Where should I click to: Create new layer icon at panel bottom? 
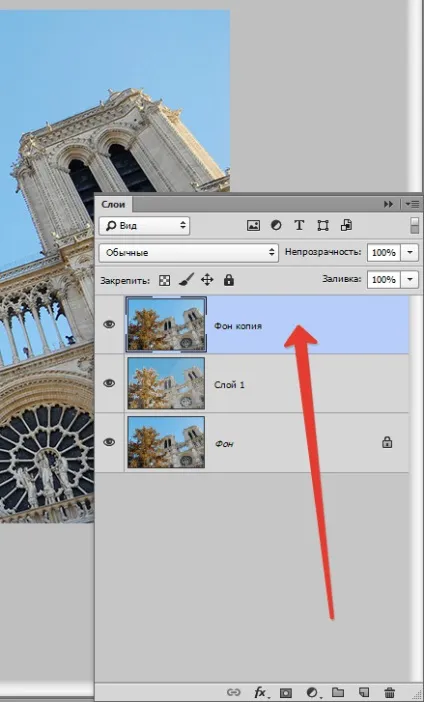364,692
